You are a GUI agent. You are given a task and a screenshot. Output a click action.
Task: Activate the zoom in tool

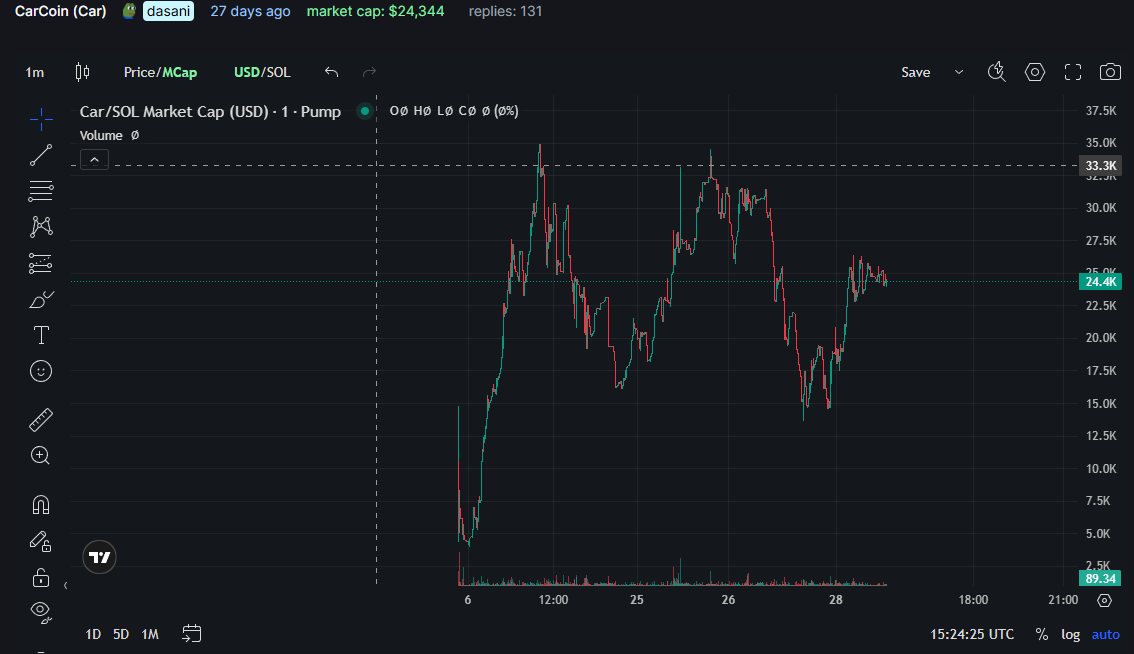tap(41, 456)
